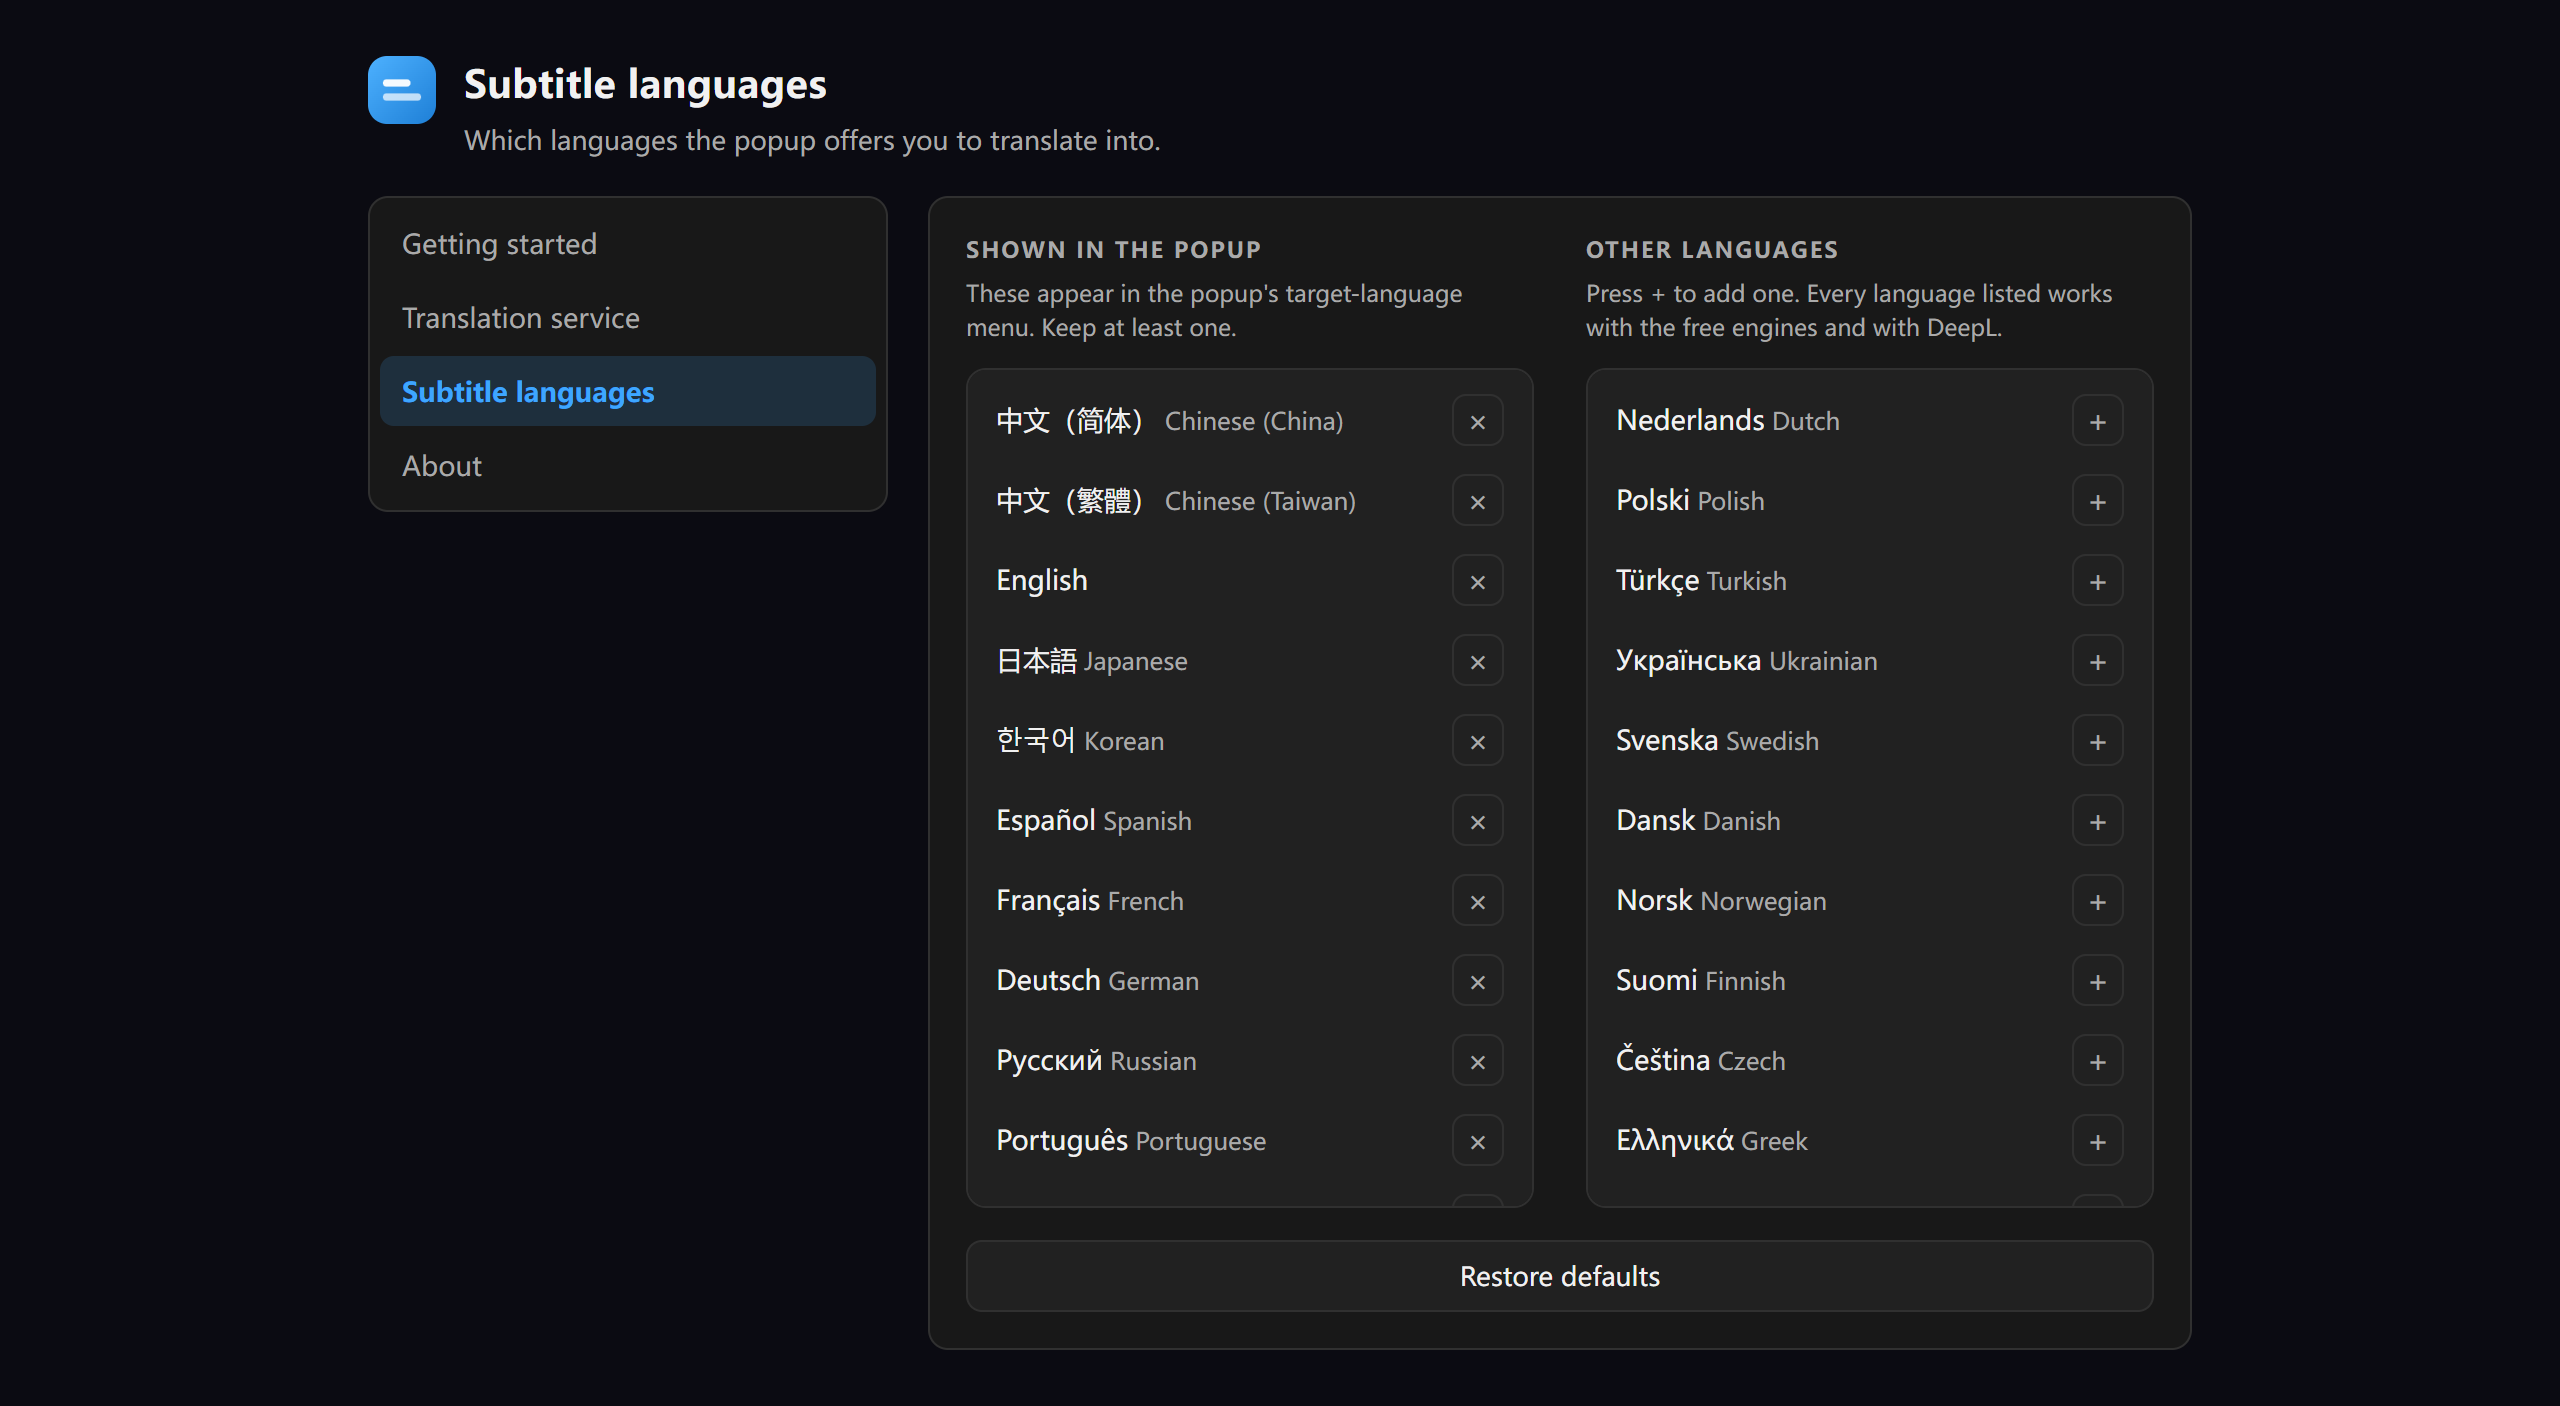Image resolution: width=2560 pixels, height=1406 pixels.
Task: Click the Svenska Swedish row label
Action: 1717,741
